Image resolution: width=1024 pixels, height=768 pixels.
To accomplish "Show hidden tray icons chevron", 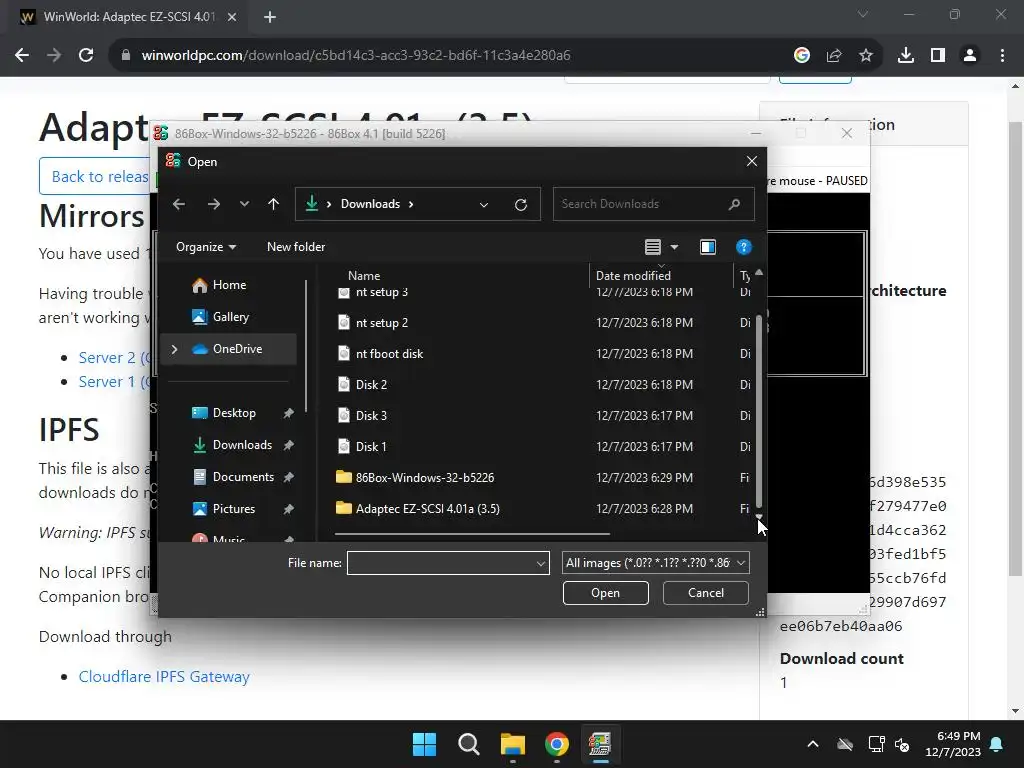I will point(813,744).
